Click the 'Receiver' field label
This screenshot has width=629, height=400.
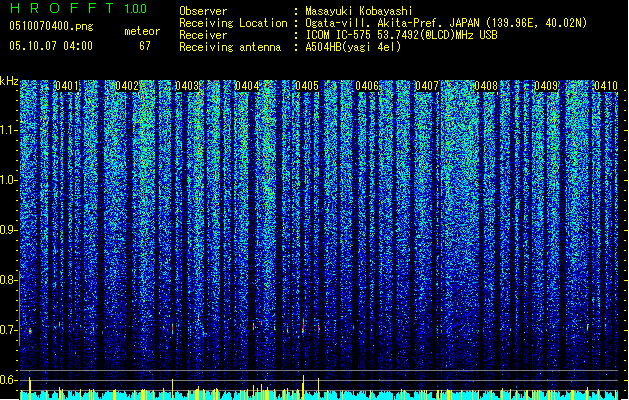click(x=203, y=35)
